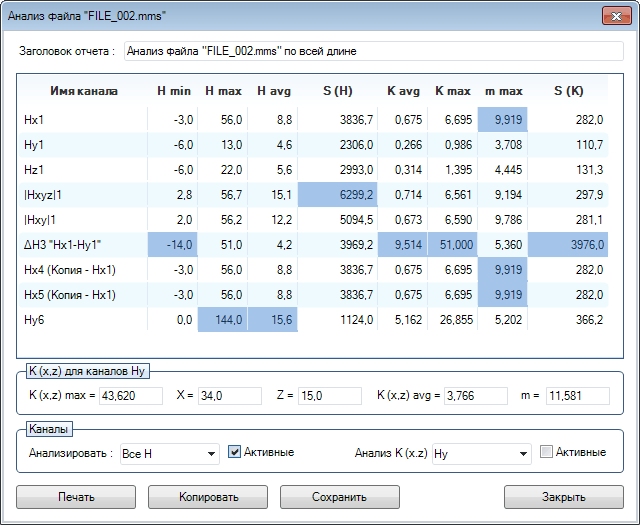Click the K (x,z) max value field
Screen dimensions: 640x525
click(x=130, y=396)
